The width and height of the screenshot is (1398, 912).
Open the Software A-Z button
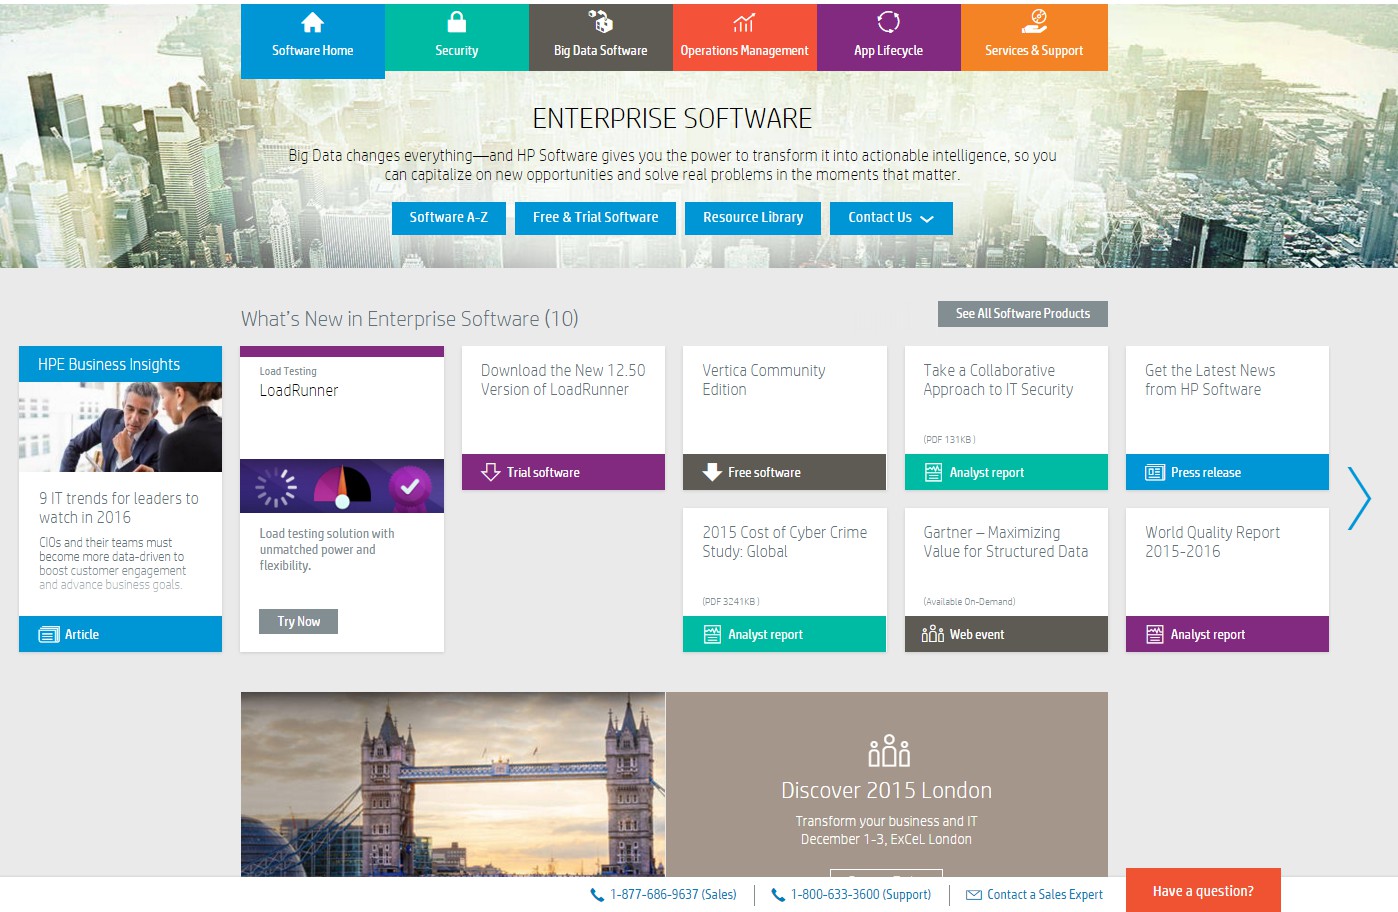[x=449, y=218]
